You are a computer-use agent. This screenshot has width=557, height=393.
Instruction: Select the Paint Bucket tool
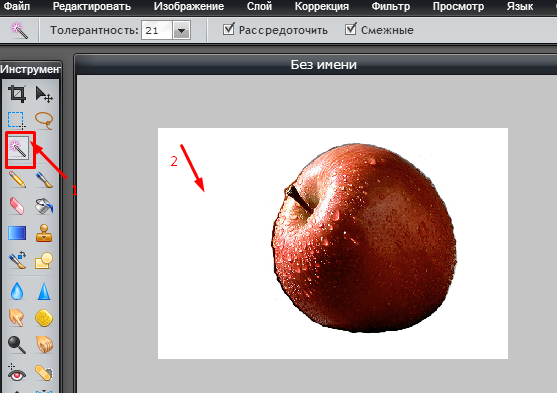coord(44,206)
